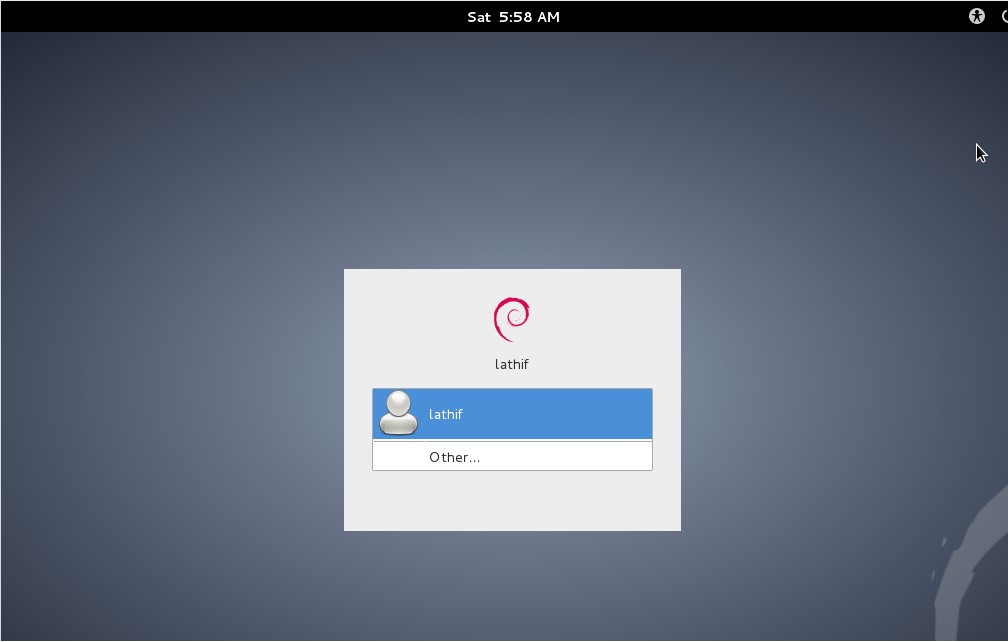Click the lathif user avatar icon
Screen dimensions: 1008x642
click(399, 413)
